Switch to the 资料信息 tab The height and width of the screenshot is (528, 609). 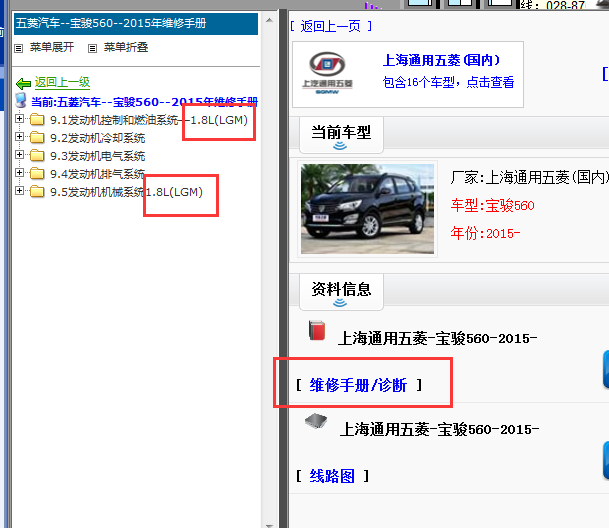[341, 292]
